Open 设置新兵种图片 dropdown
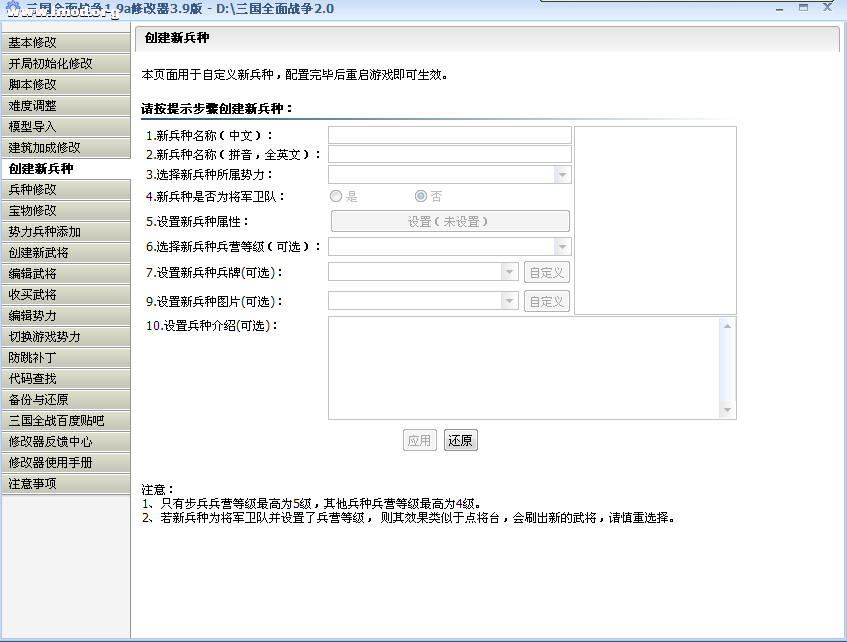 (x=510, y=301)
